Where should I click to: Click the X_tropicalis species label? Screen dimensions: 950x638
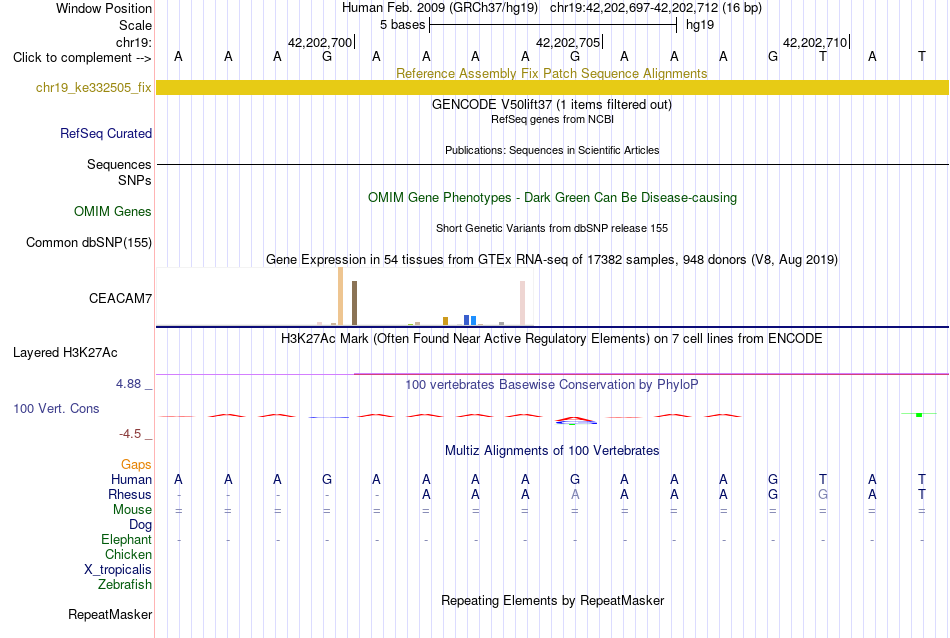118,570
